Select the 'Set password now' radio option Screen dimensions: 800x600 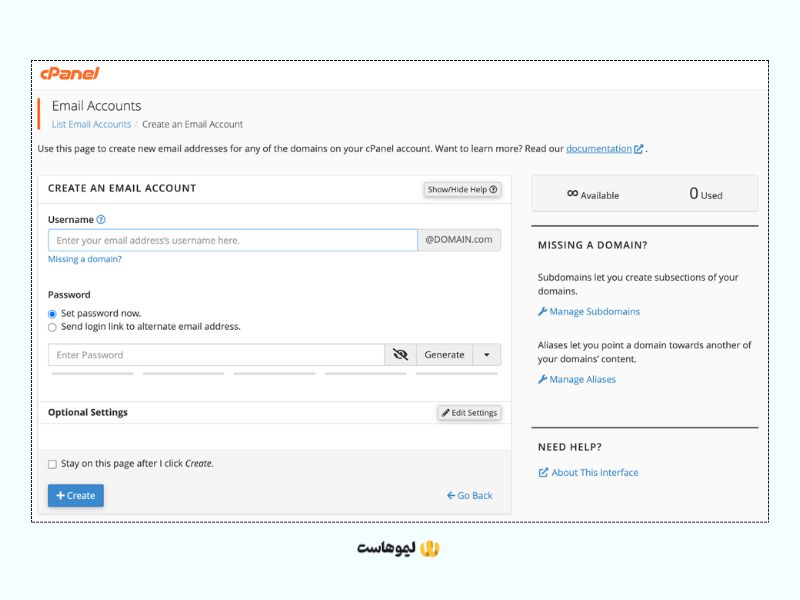[x=52, y=314]
